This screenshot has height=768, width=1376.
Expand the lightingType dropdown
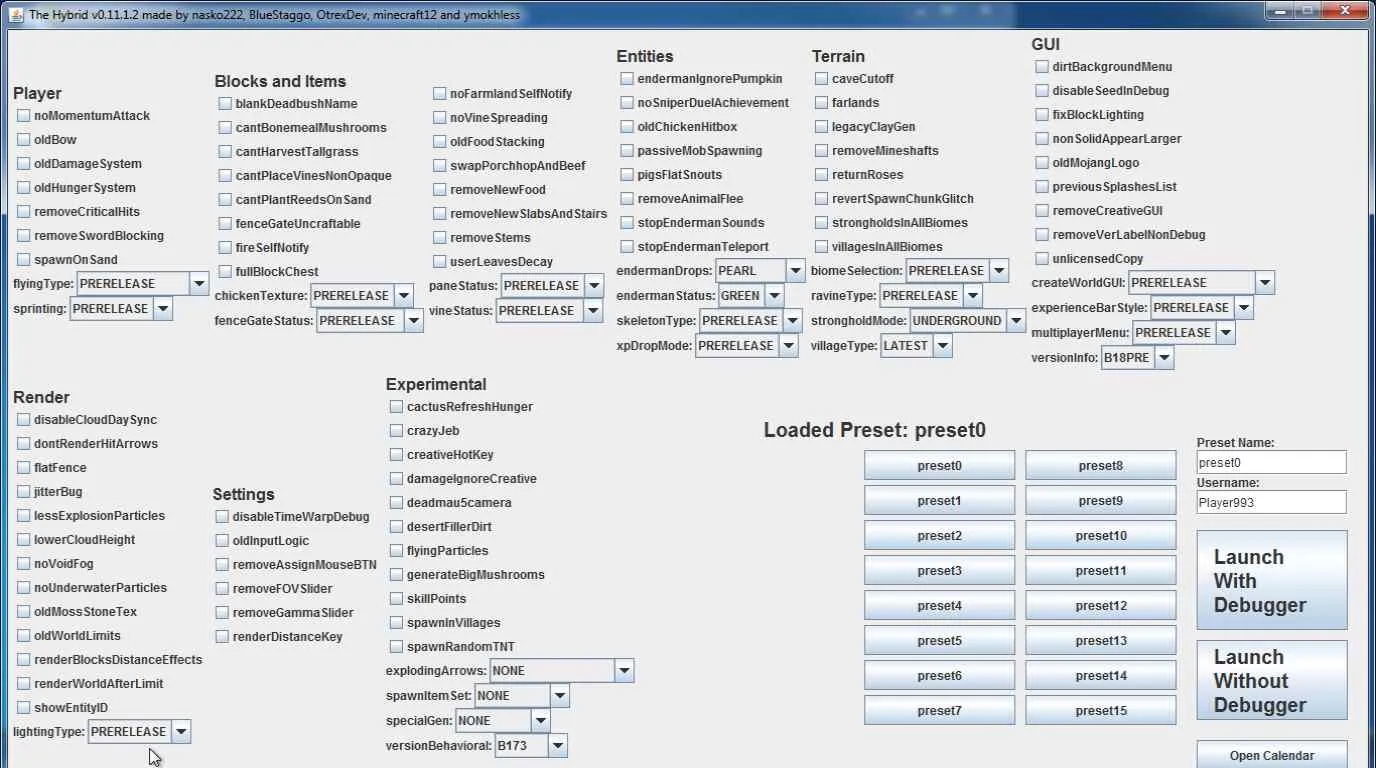139,732
